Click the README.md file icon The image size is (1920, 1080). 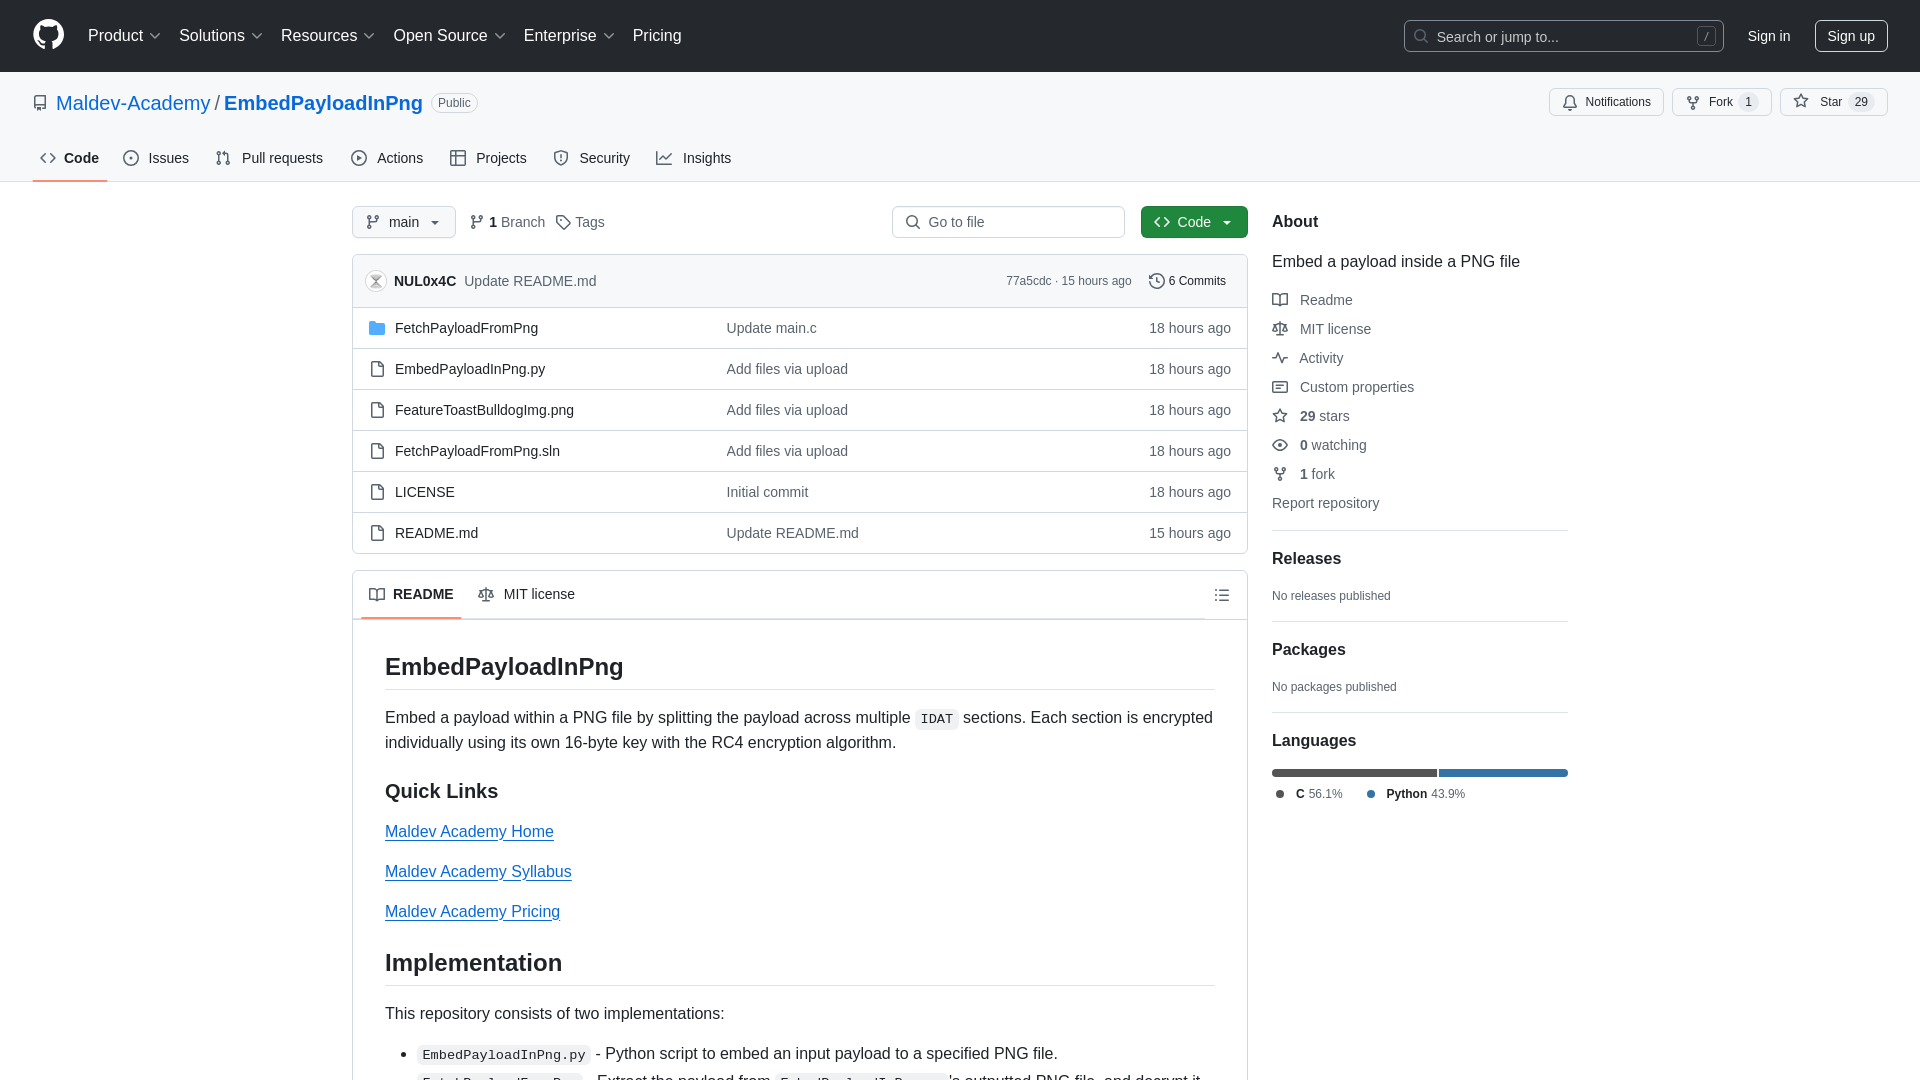(377, 533)
